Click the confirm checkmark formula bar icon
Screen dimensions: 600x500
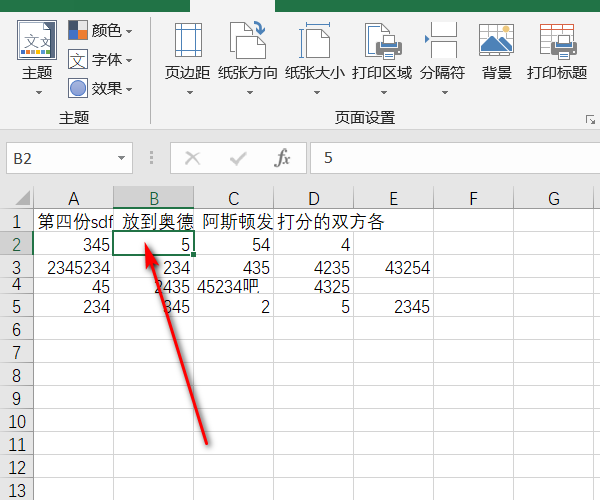pos(238,158)
